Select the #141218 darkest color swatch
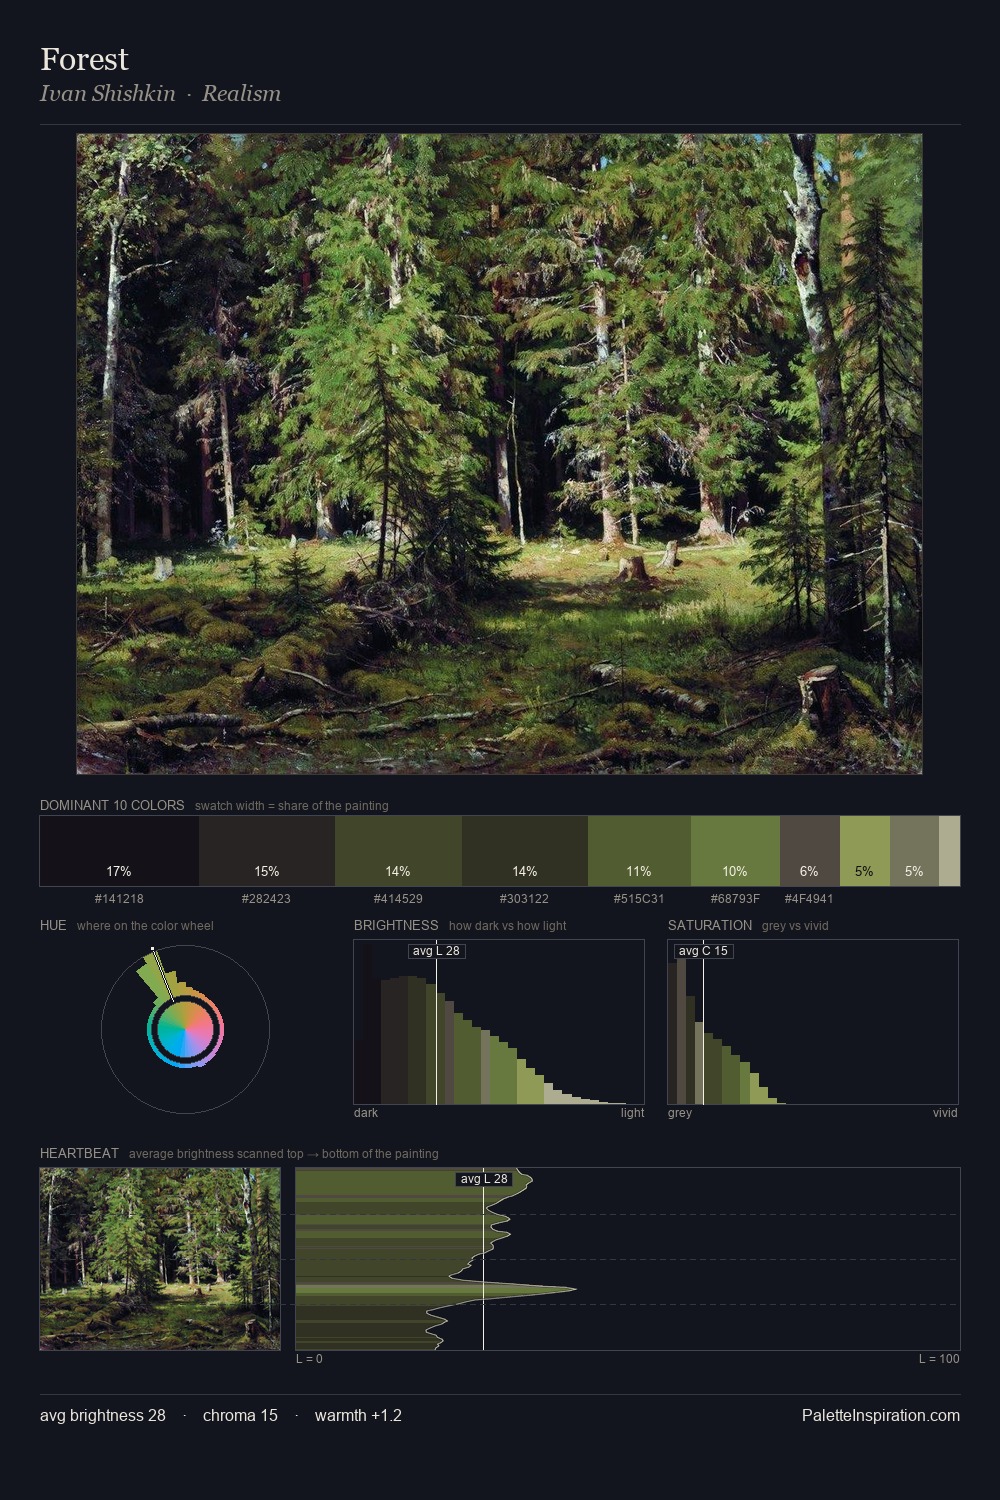1000x1500 pixels. coord(119,851)
